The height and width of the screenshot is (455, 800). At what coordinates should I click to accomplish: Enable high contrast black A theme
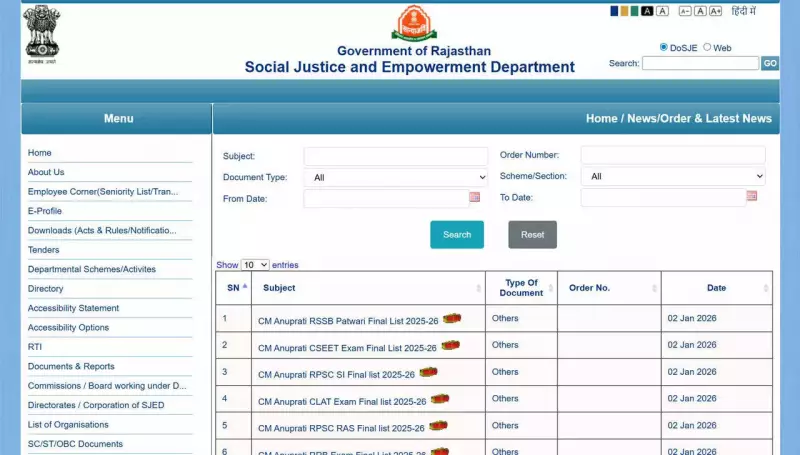[x=647, y=11]
